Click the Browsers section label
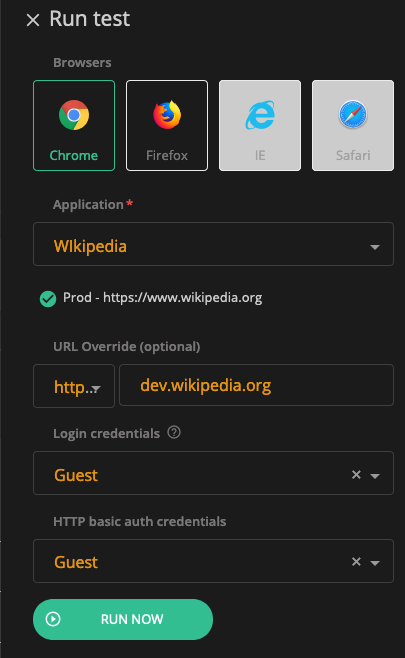 tap(82, 63)
